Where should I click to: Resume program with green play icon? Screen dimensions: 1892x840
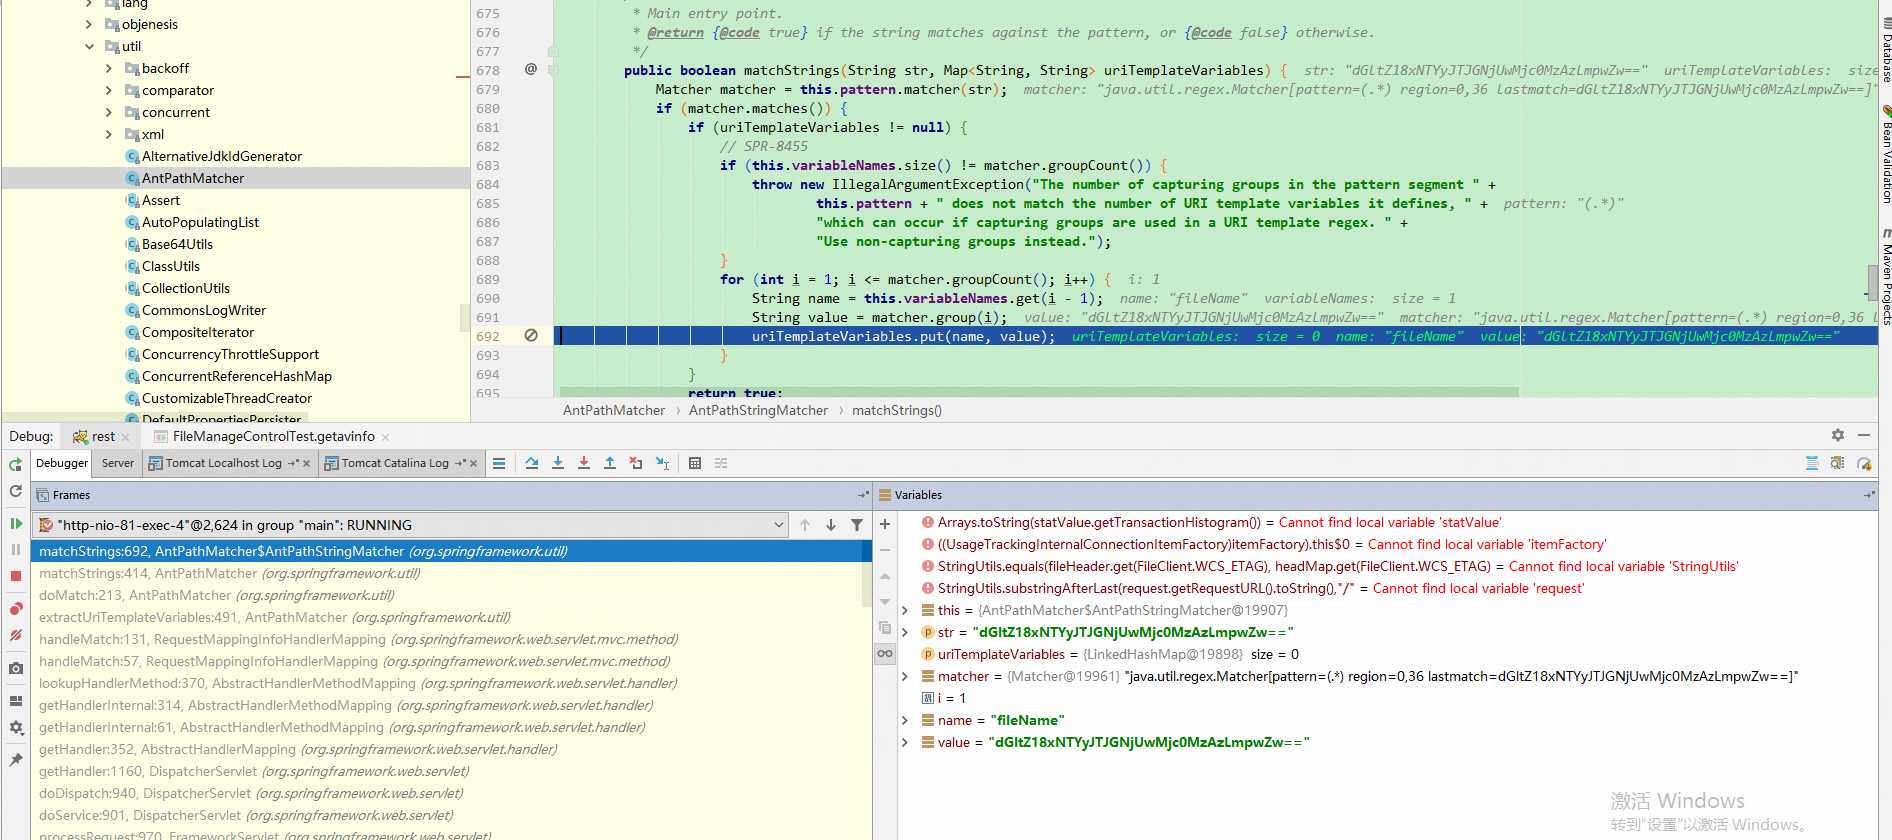[16, 523]
